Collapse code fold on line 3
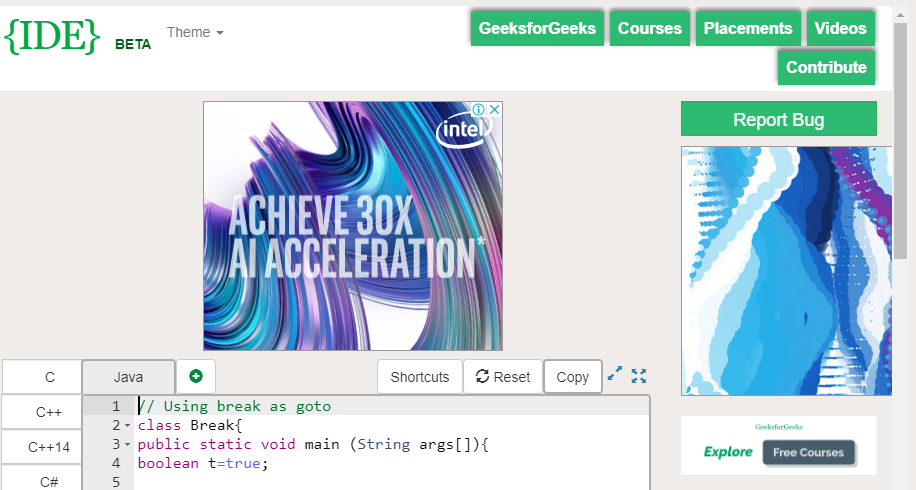Screen dimensions: 916x490 tap(127, 445)
